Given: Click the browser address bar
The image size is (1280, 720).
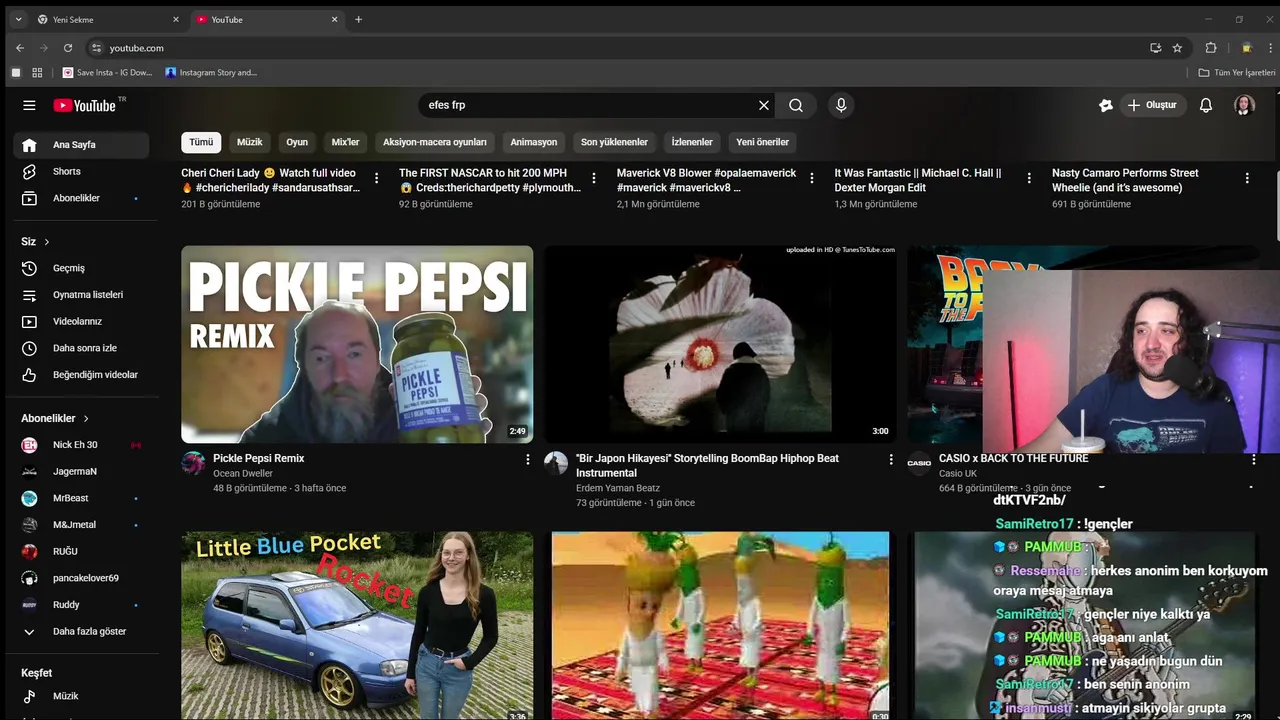Looking at the screenshot, I should [x=620, y=48].
